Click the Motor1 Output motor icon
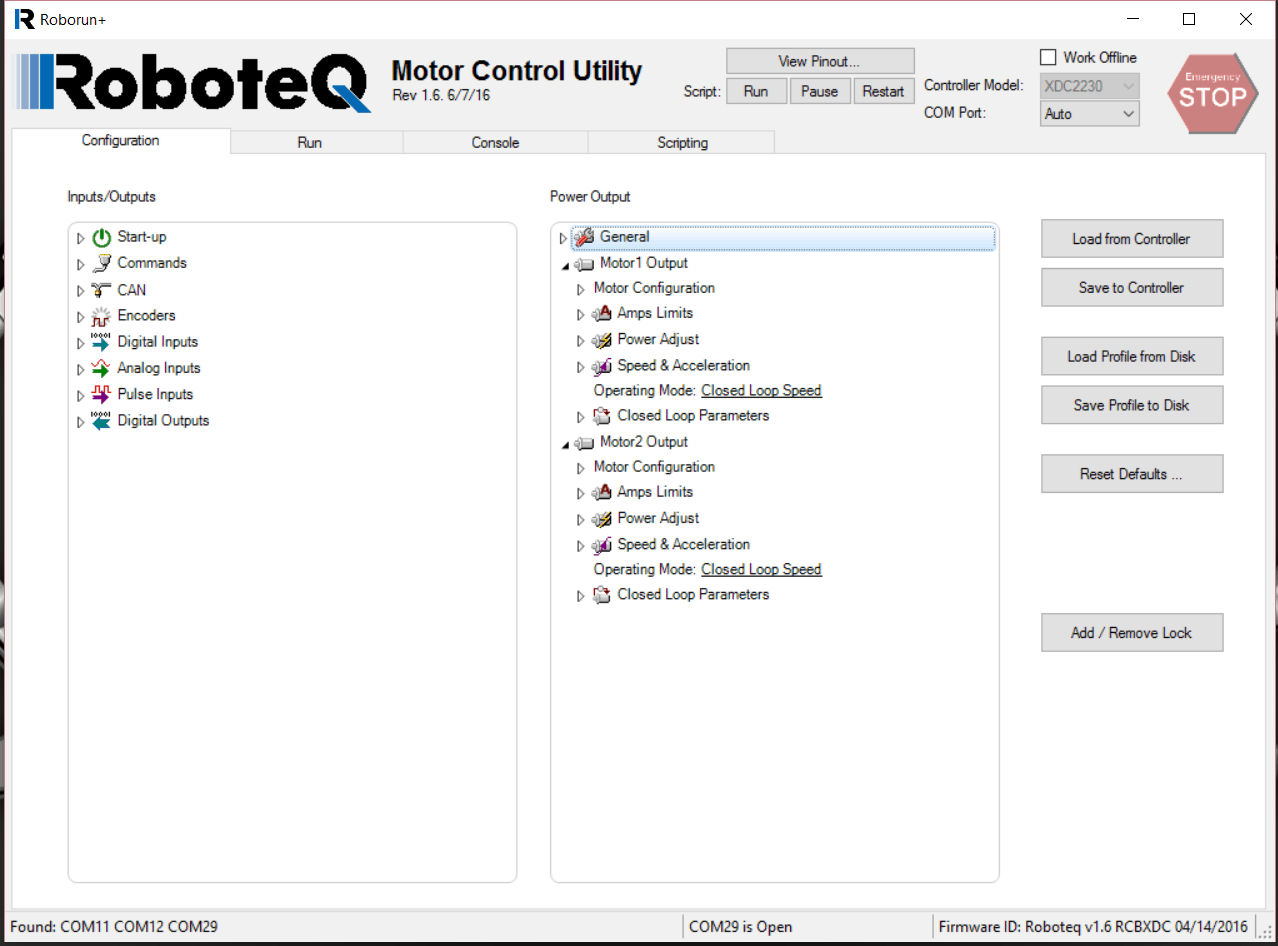 pyautogui.click(x=584, y=264)
